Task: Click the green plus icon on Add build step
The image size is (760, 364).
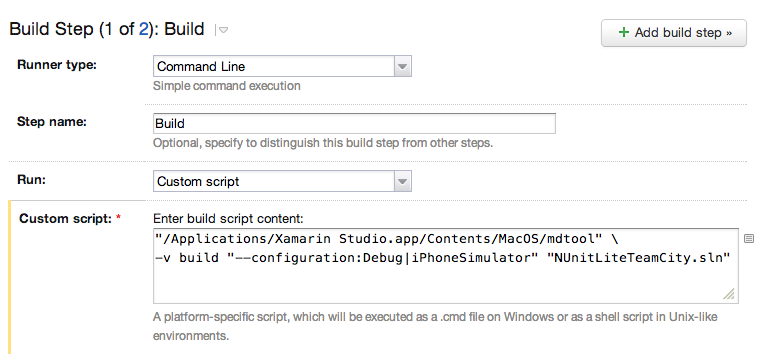Action: [624, 32]
